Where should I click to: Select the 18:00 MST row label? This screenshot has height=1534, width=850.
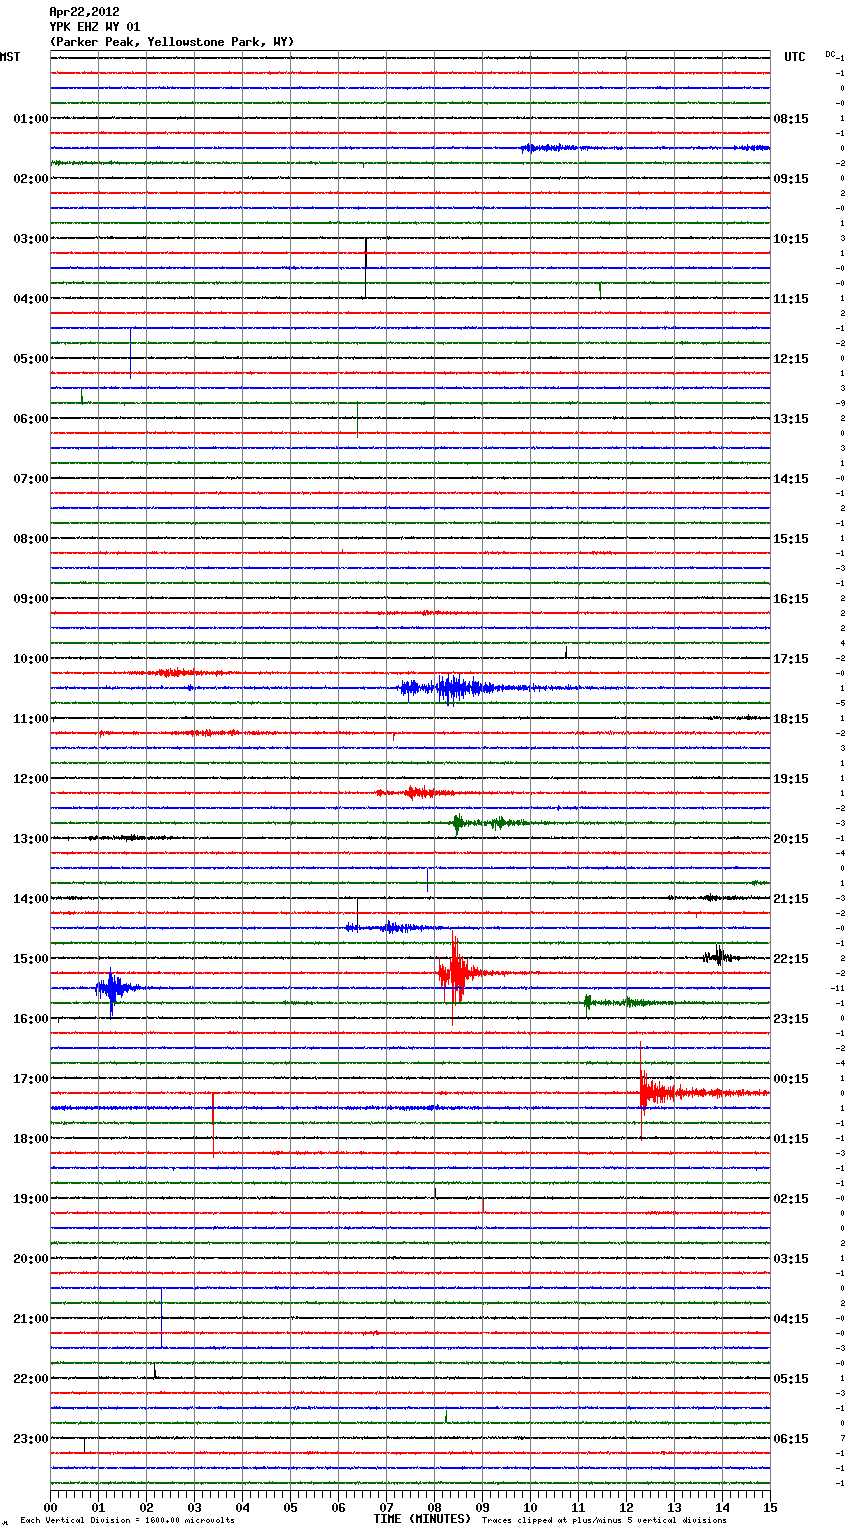[x=31, y=1139]
